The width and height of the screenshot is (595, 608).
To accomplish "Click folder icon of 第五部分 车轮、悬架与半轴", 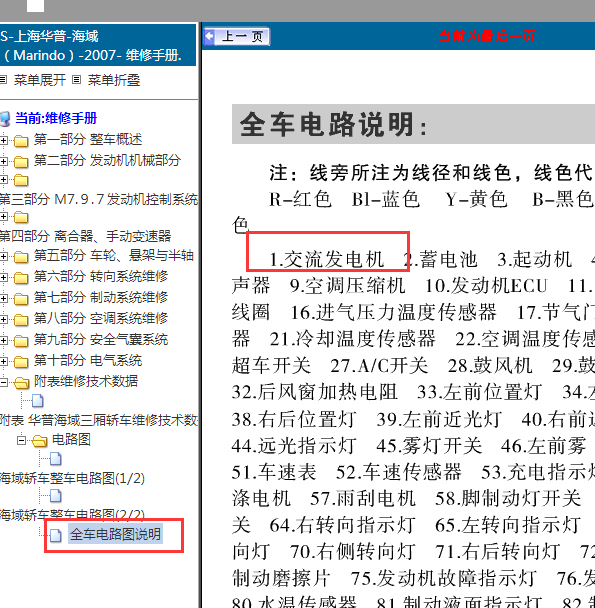I will (21, 257).
